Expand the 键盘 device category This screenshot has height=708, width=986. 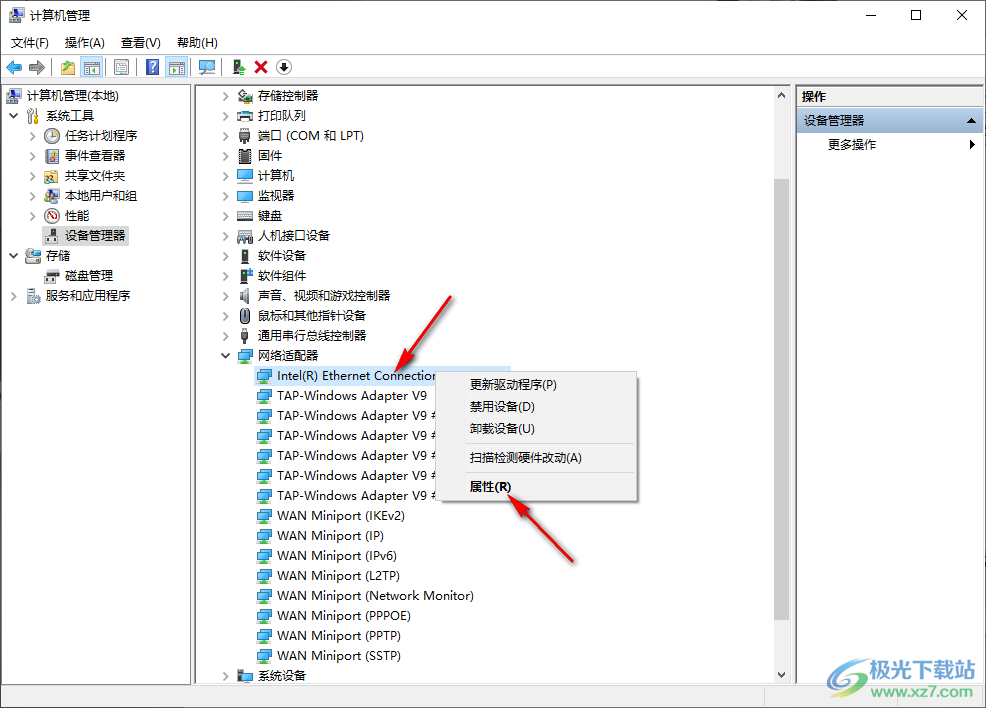tap(226, 216)
